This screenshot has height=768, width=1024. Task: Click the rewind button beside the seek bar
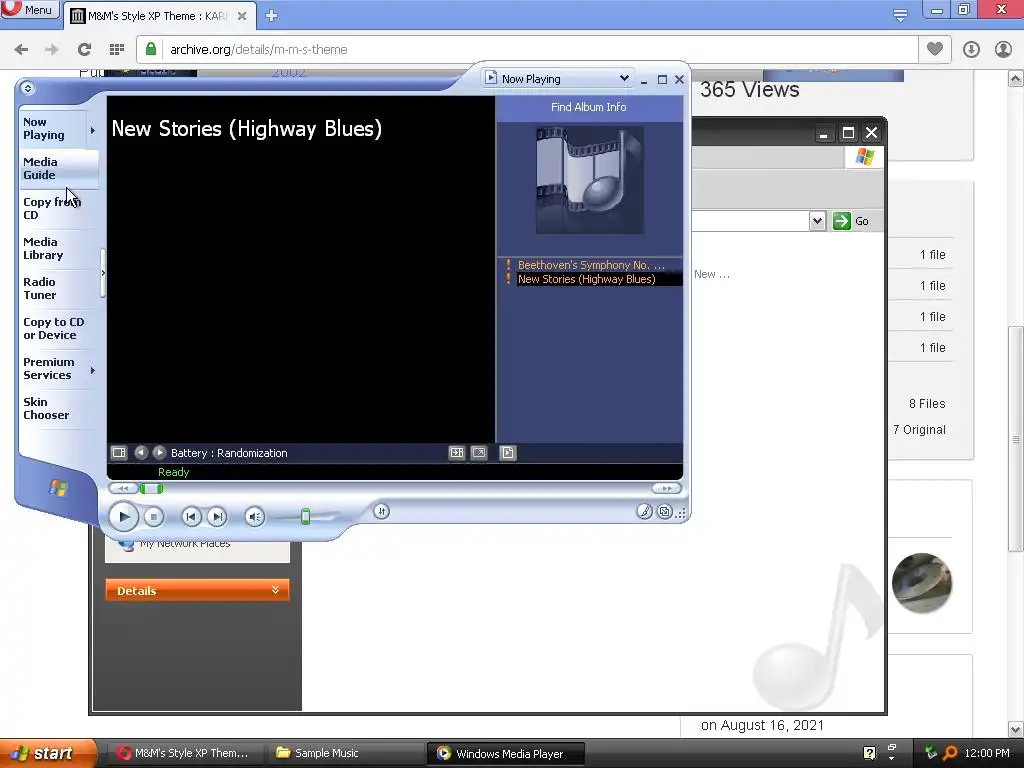pyautogui.click(x=123, y=488)
